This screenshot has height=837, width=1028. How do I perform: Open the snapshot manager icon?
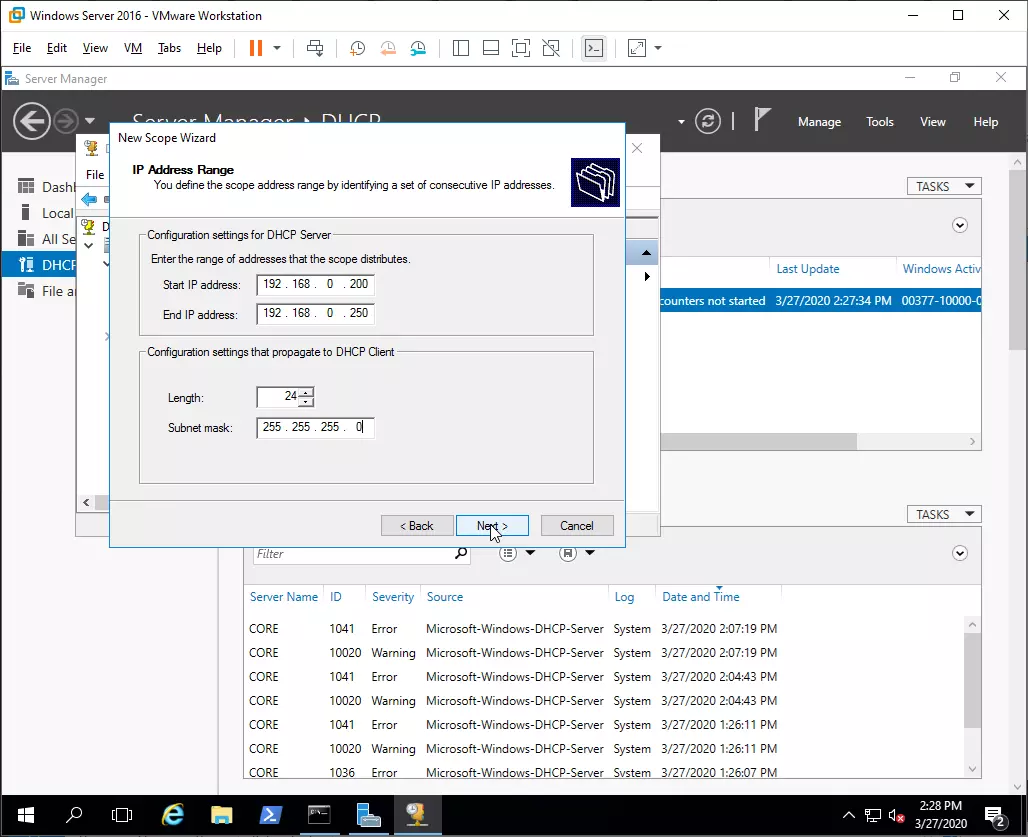tap(418, 48)
